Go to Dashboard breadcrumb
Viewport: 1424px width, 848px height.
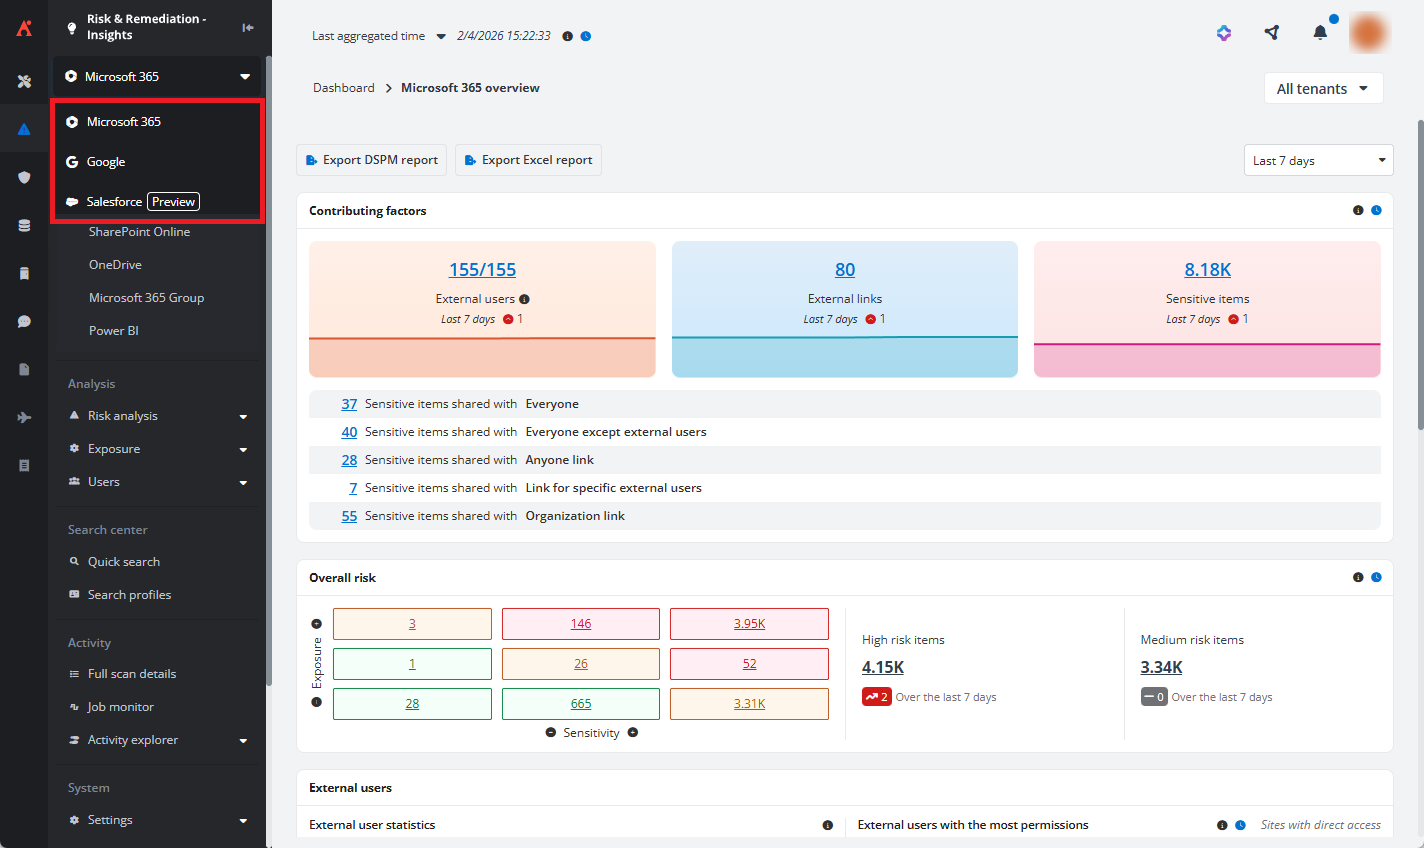[343, 88]
